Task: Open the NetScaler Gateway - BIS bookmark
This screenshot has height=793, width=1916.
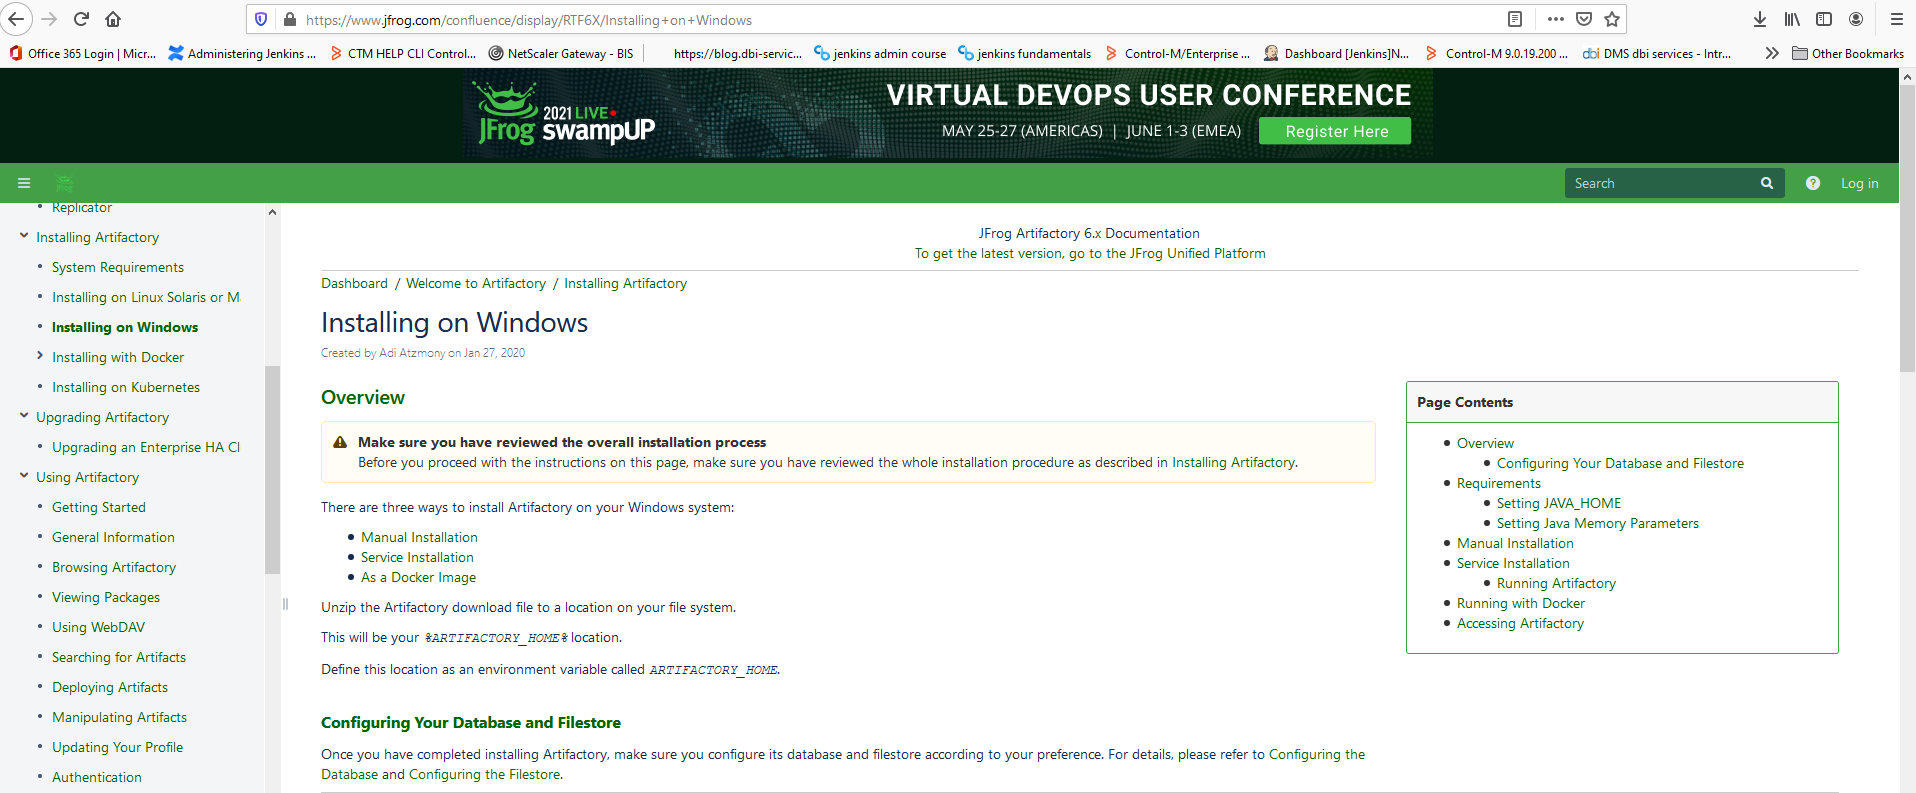Action: [x=561, y=53]
